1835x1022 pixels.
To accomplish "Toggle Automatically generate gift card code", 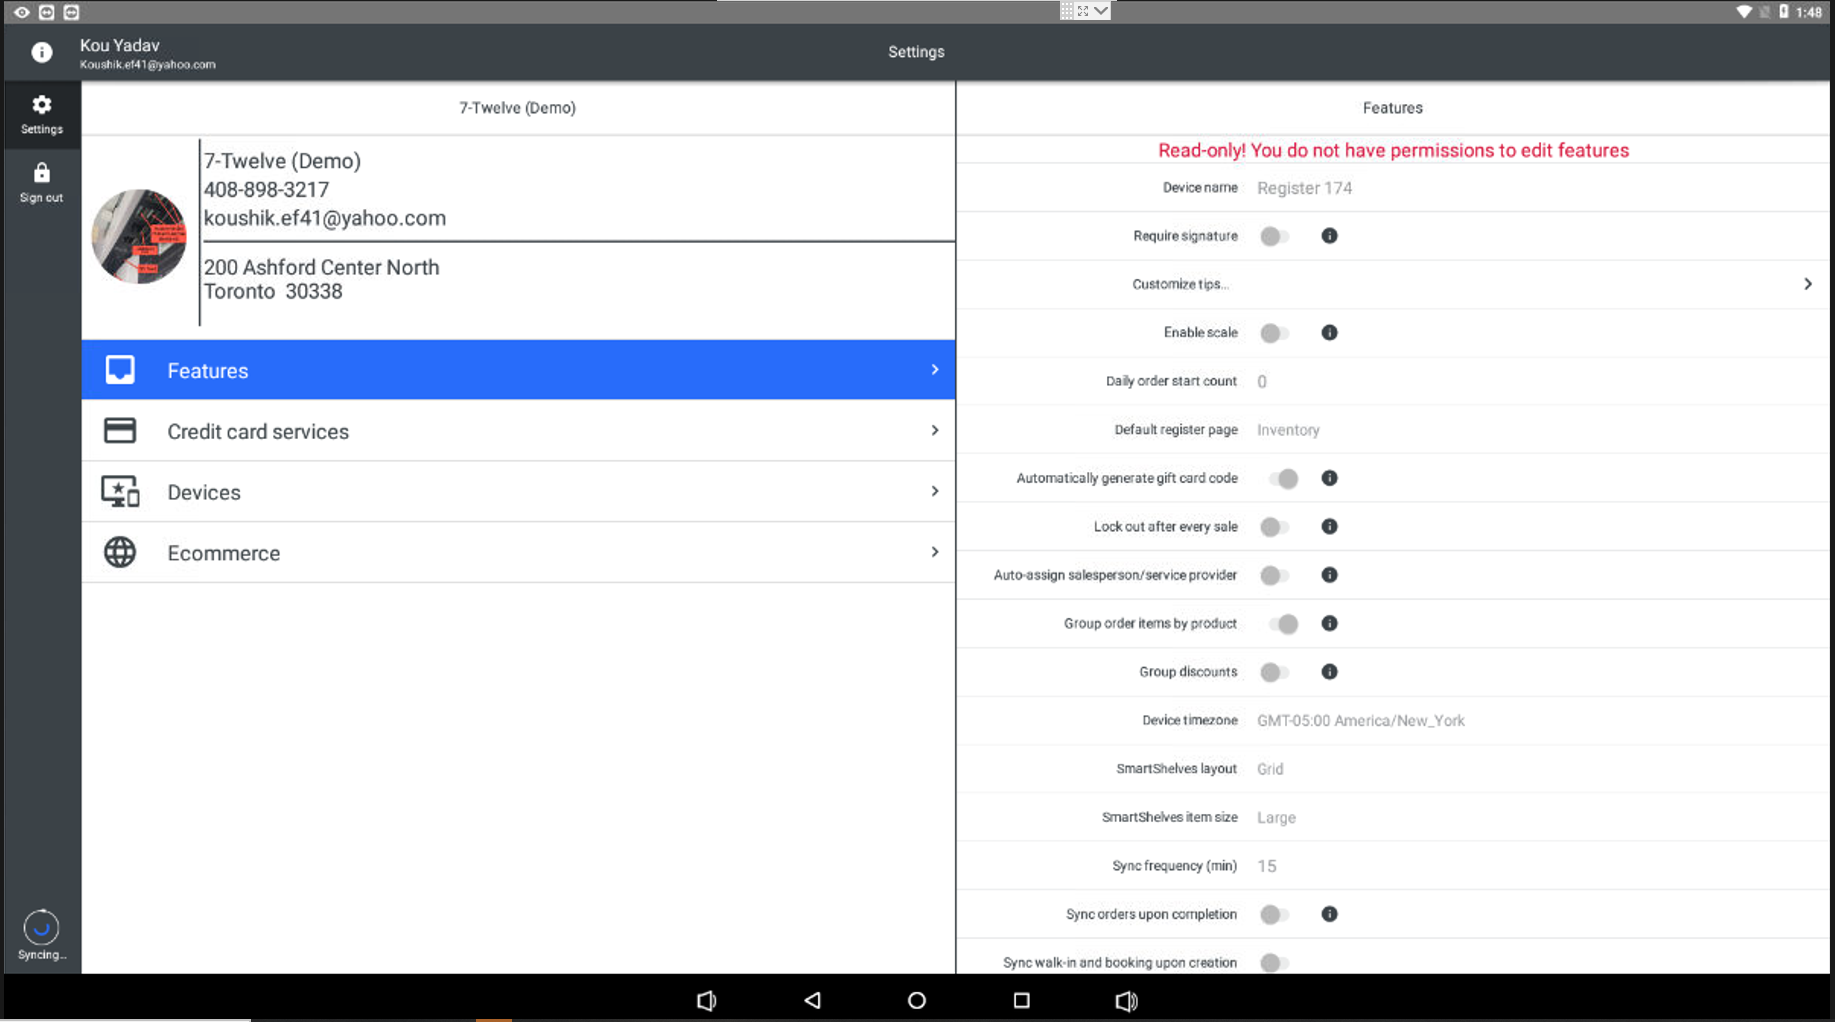I will click(1283, 479).
